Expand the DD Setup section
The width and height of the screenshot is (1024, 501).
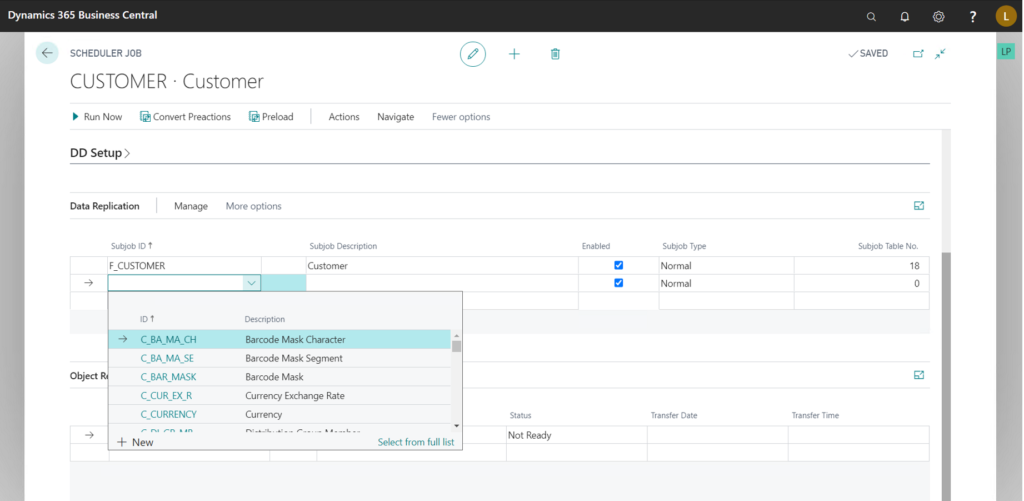pyautogui.click(x=100, y=153)
